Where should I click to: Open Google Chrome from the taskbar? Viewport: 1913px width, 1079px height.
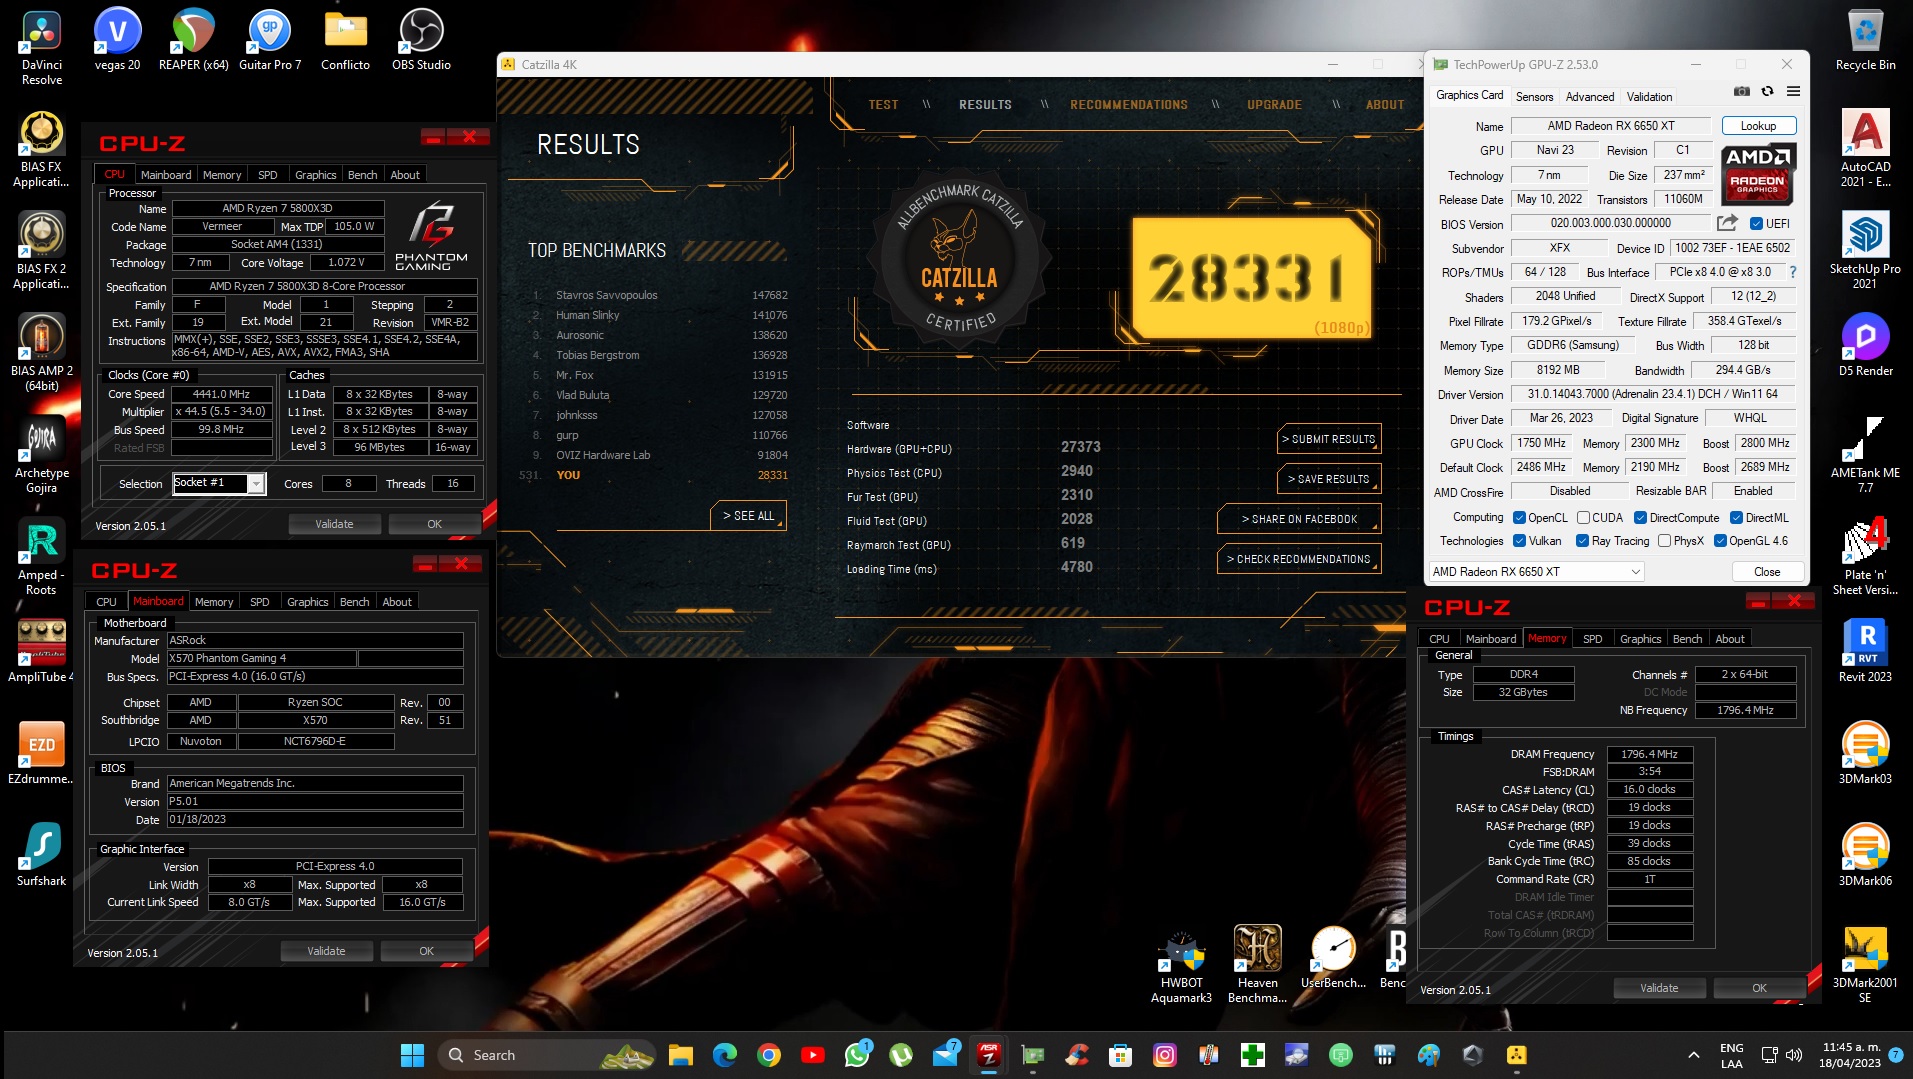pos(768,1055)
